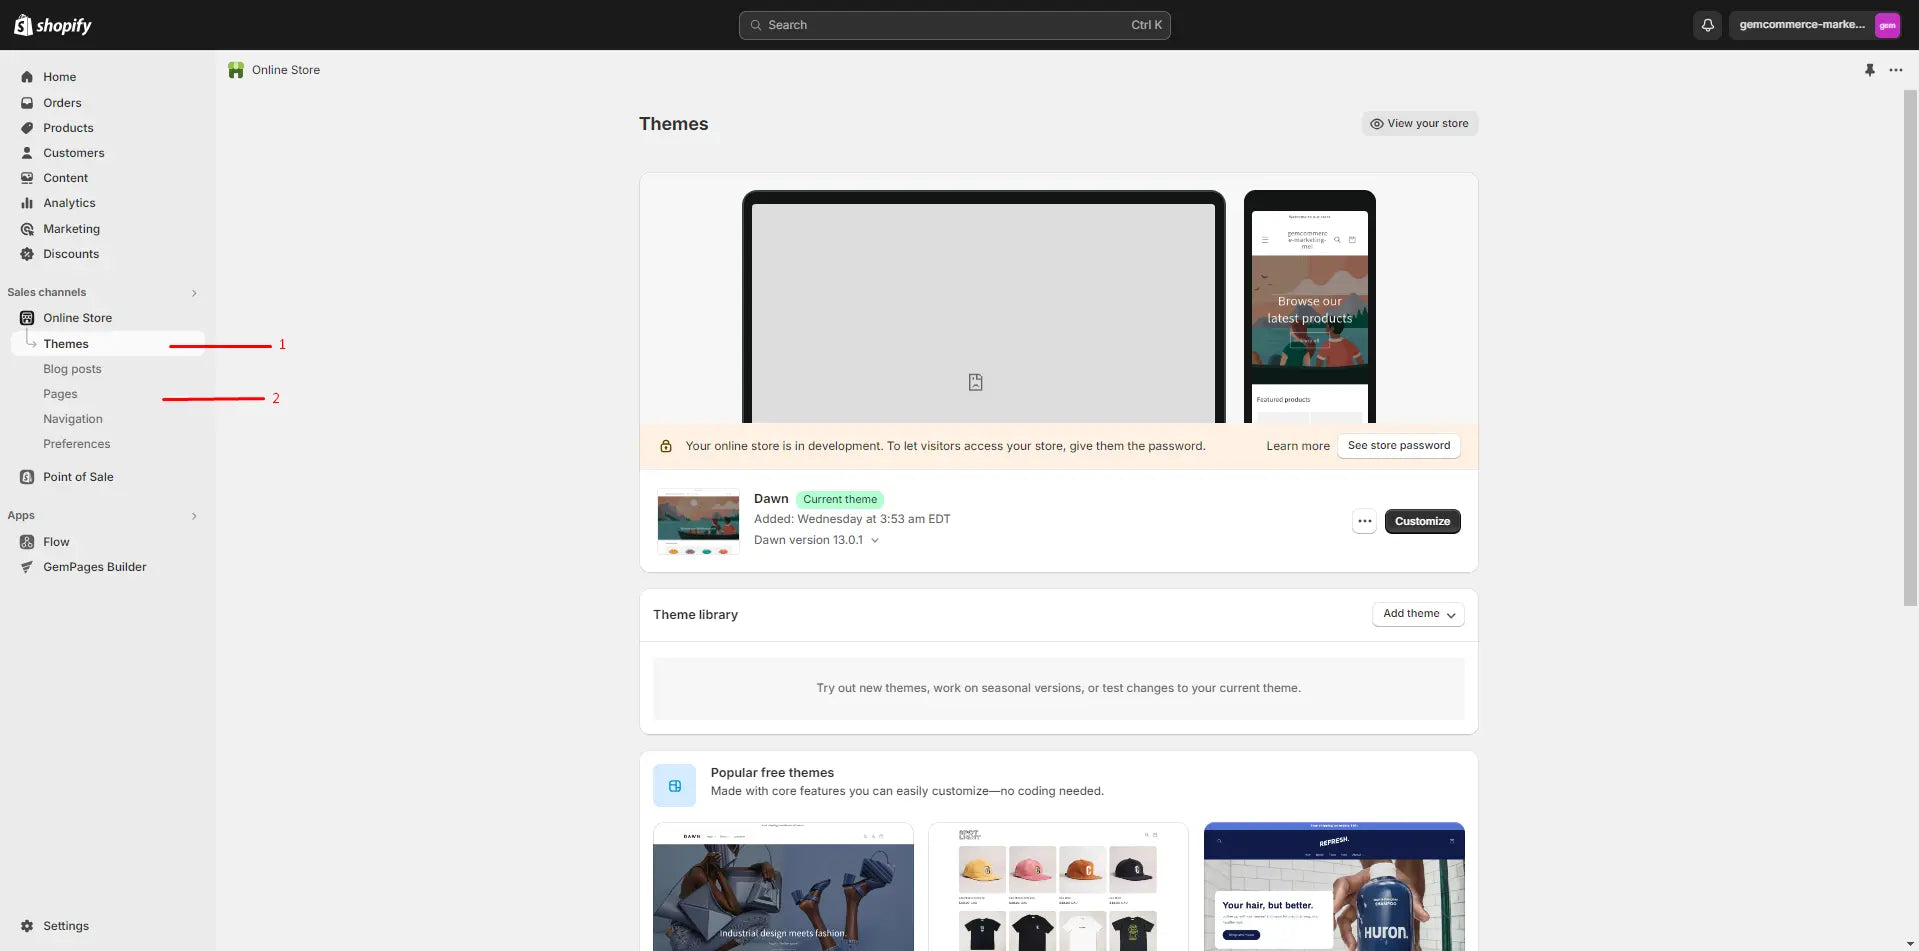This screenshot has width=1919, height=951.
Task: Click the Current theme badge
Action: click(x=840, y=499)
